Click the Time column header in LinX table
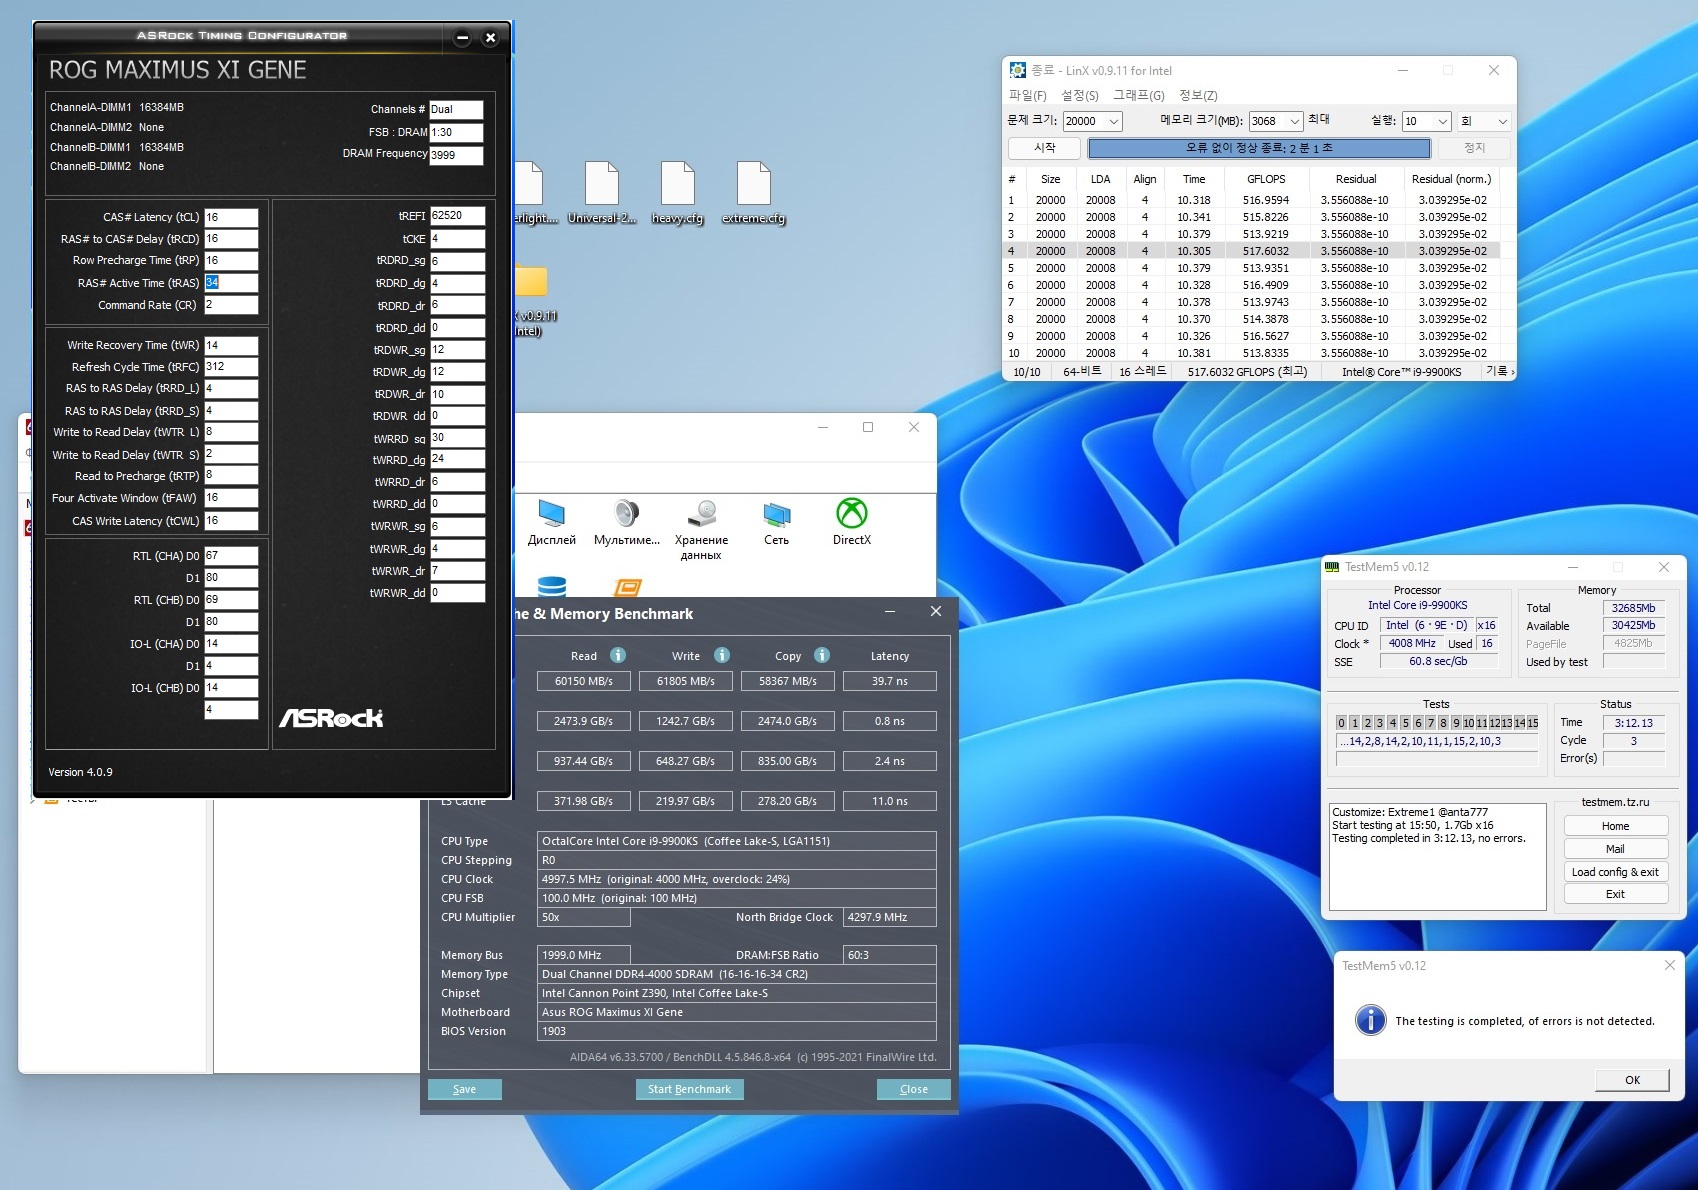 [x=1194, y=179]
